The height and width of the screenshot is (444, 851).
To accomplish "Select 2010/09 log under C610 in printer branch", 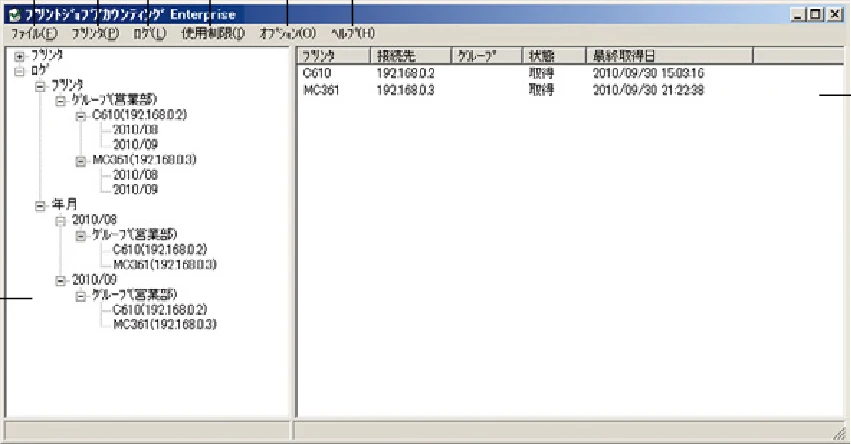I will (135, 144).
